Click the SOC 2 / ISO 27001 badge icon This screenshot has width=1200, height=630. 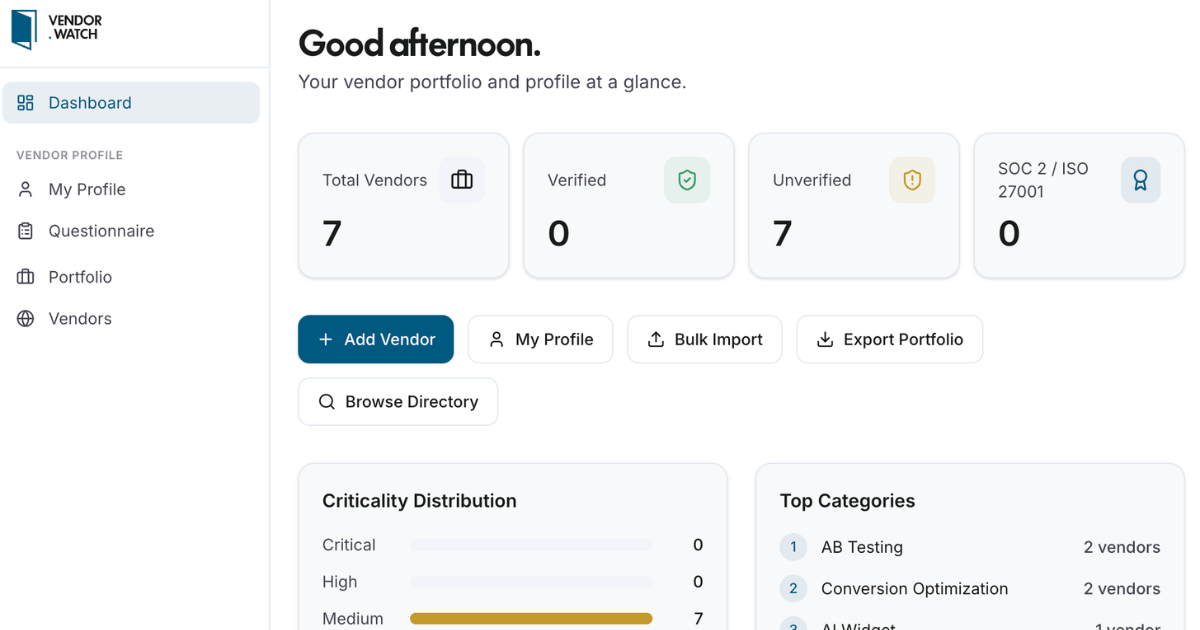(1140, 180)
